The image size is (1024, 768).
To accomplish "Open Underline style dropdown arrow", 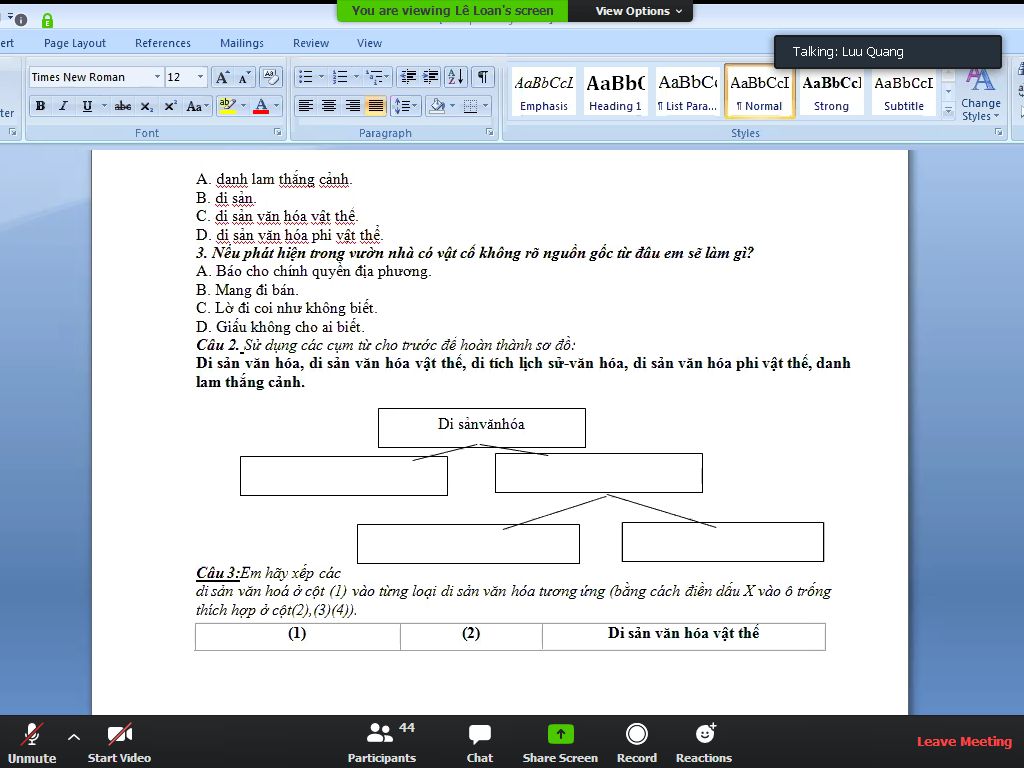I will click(103, 106).
